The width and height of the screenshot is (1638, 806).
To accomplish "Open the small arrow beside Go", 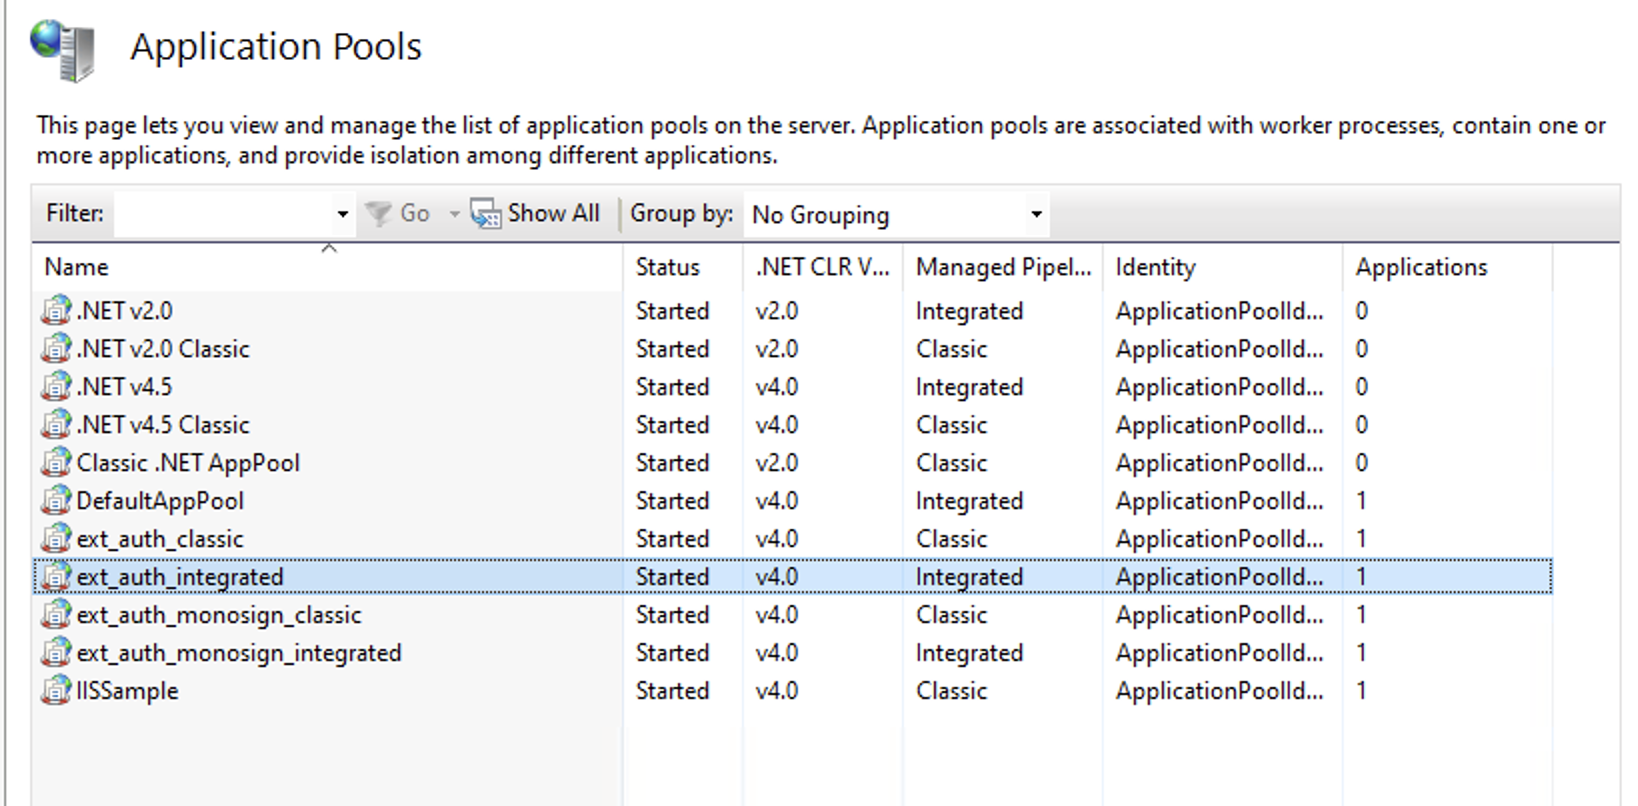I will click(454, 214).
